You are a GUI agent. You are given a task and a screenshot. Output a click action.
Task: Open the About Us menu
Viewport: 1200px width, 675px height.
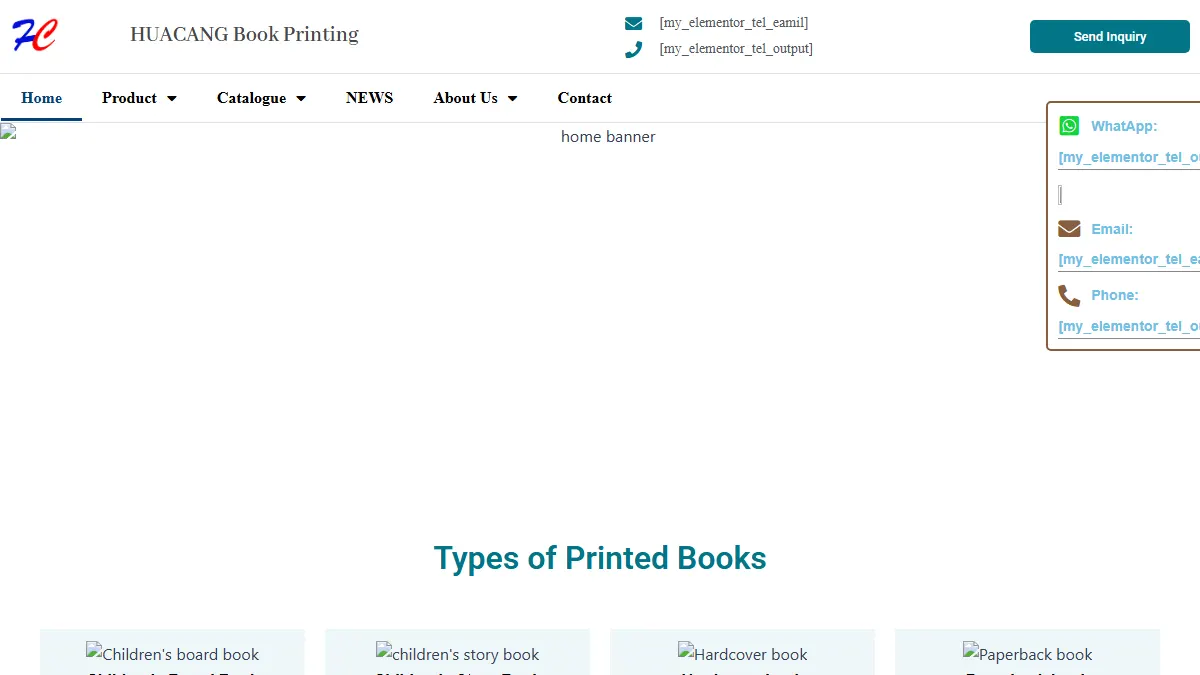click(465, 98)
